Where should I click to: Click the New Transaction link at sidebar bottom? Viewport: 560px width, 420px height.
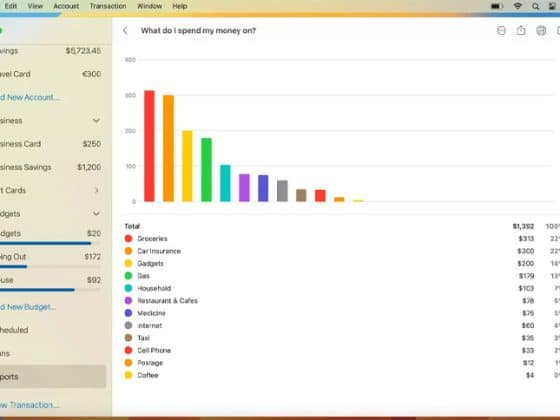pyautogui.click(x=29, y=405)
